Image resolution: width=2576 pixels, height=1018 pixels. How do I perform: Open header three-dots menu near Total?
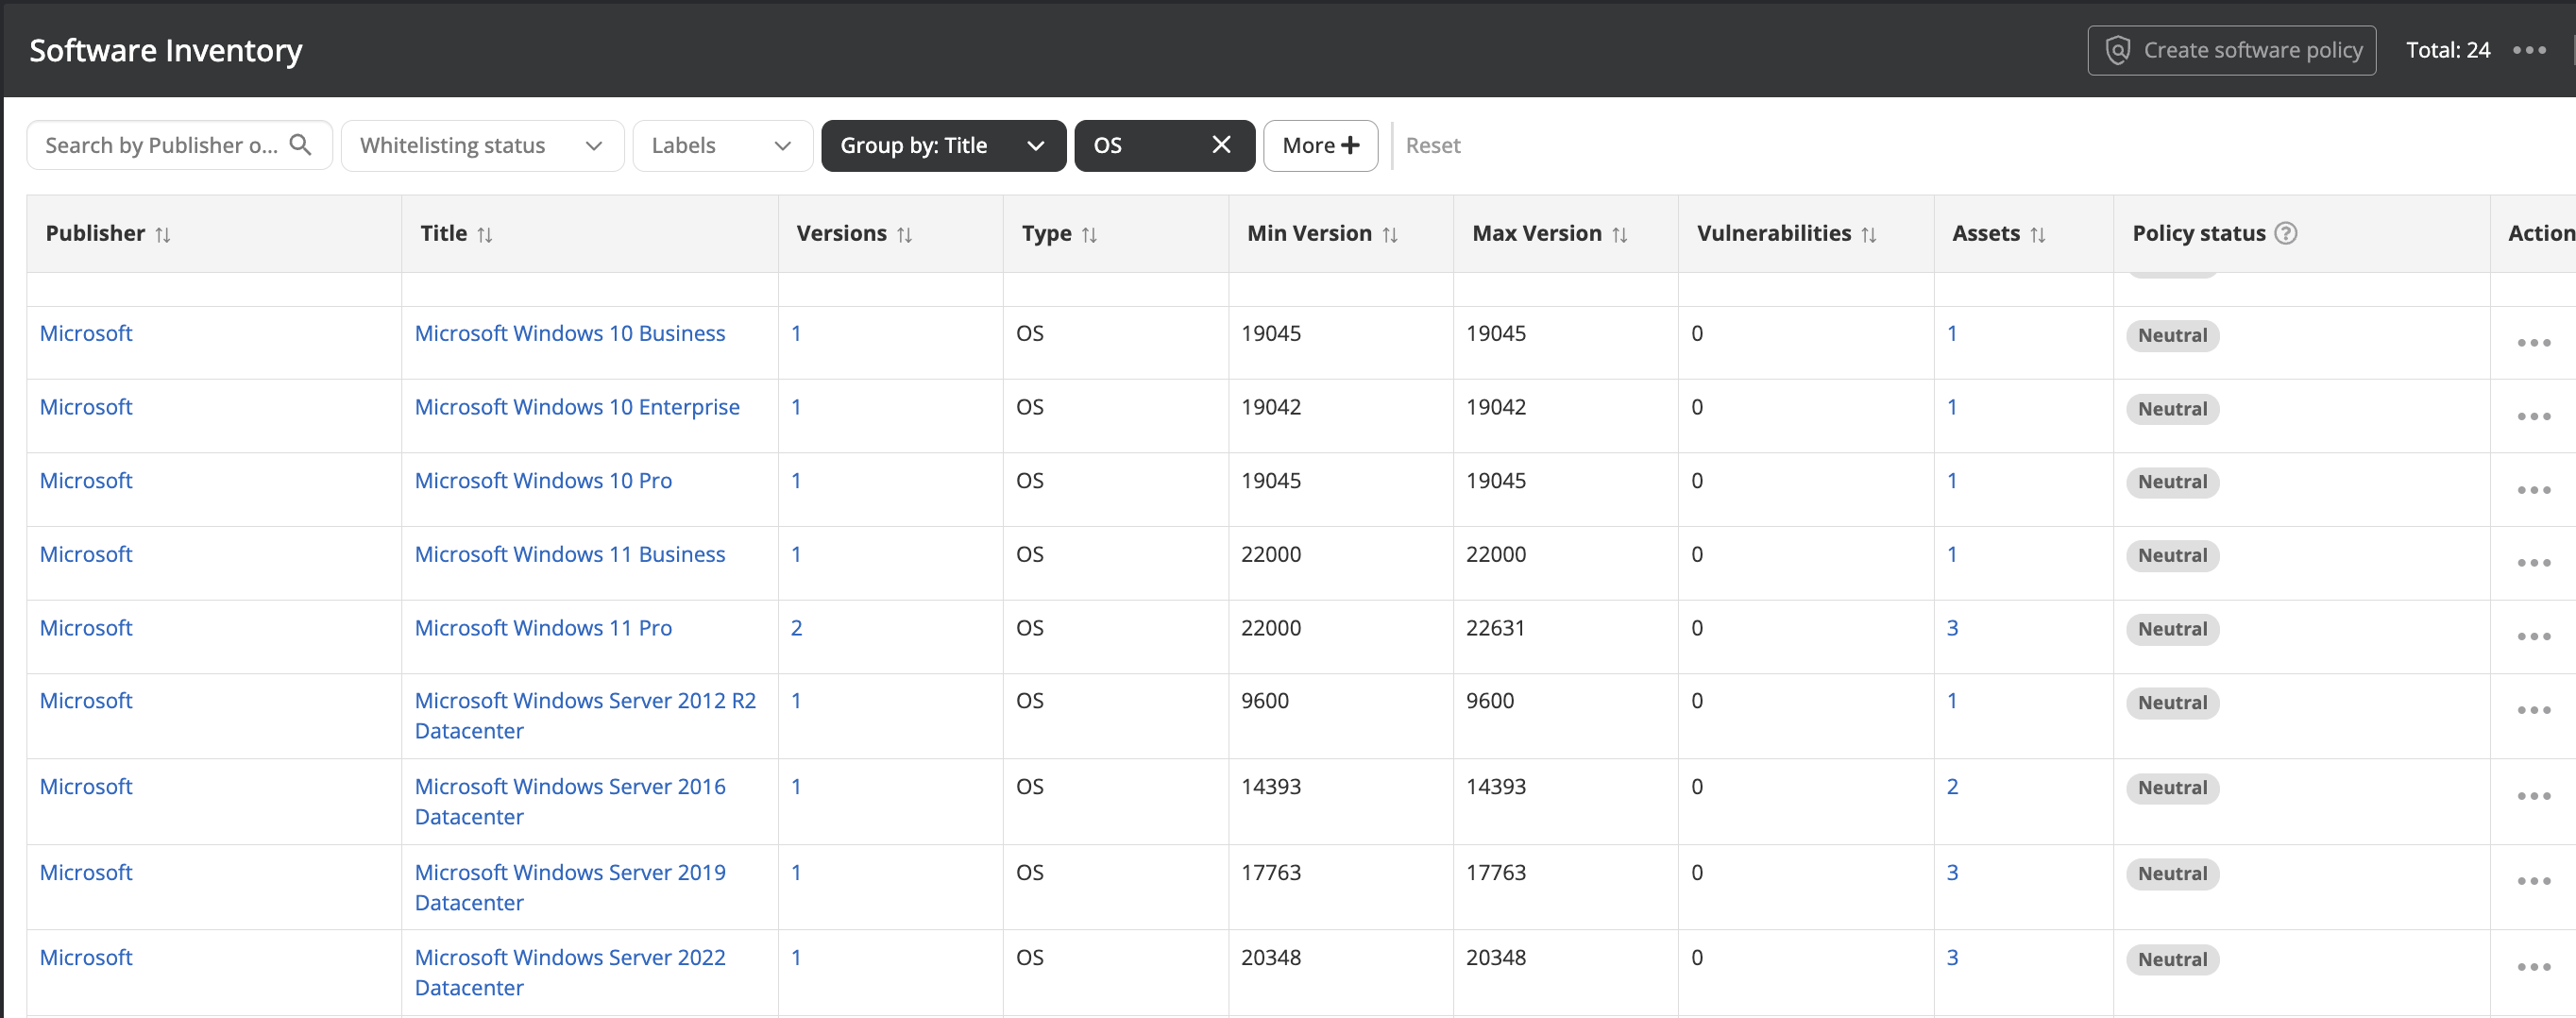coord(2529,50)
